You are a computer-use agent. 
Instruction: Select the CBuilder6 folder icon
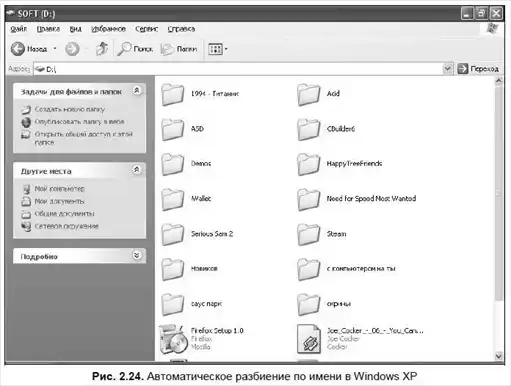click(308, 129)
